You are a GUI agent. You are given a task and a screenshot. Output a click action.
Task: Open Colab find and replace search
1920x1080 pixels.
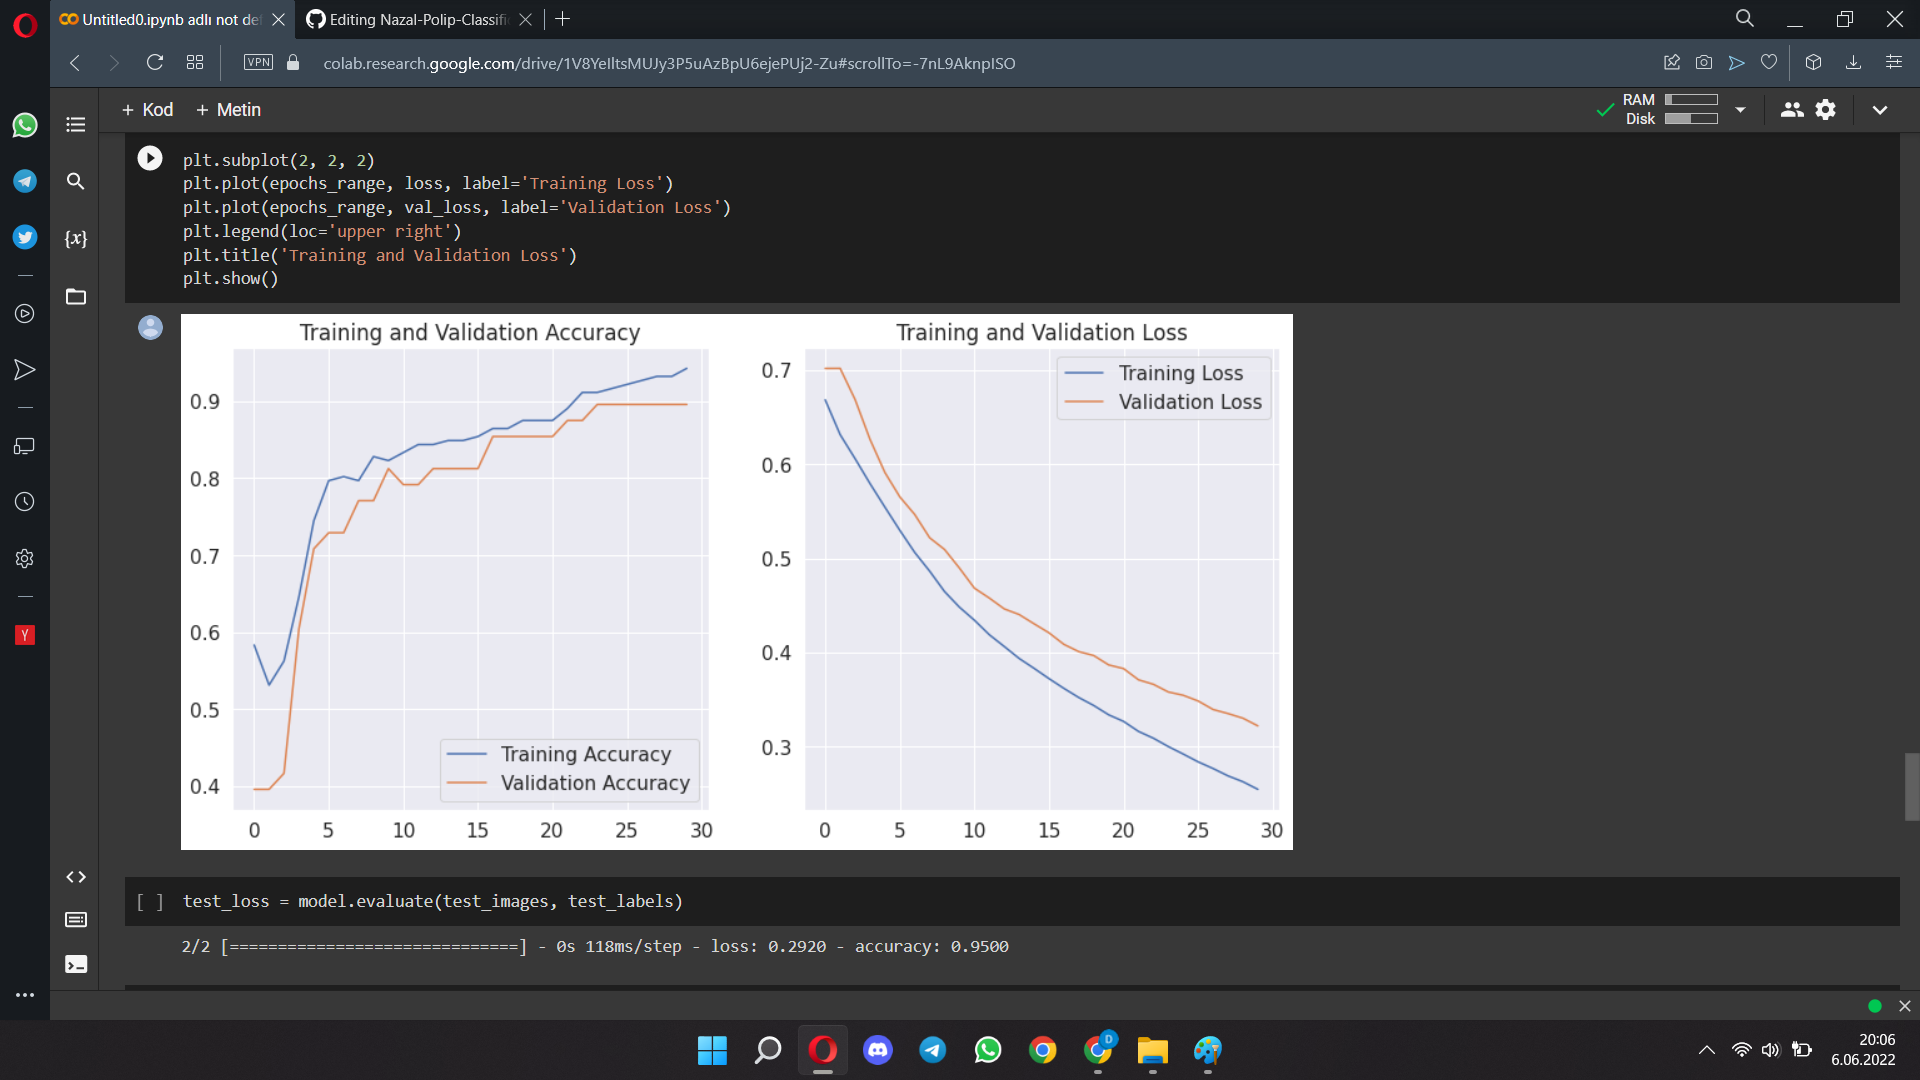(x=76, y=181)
